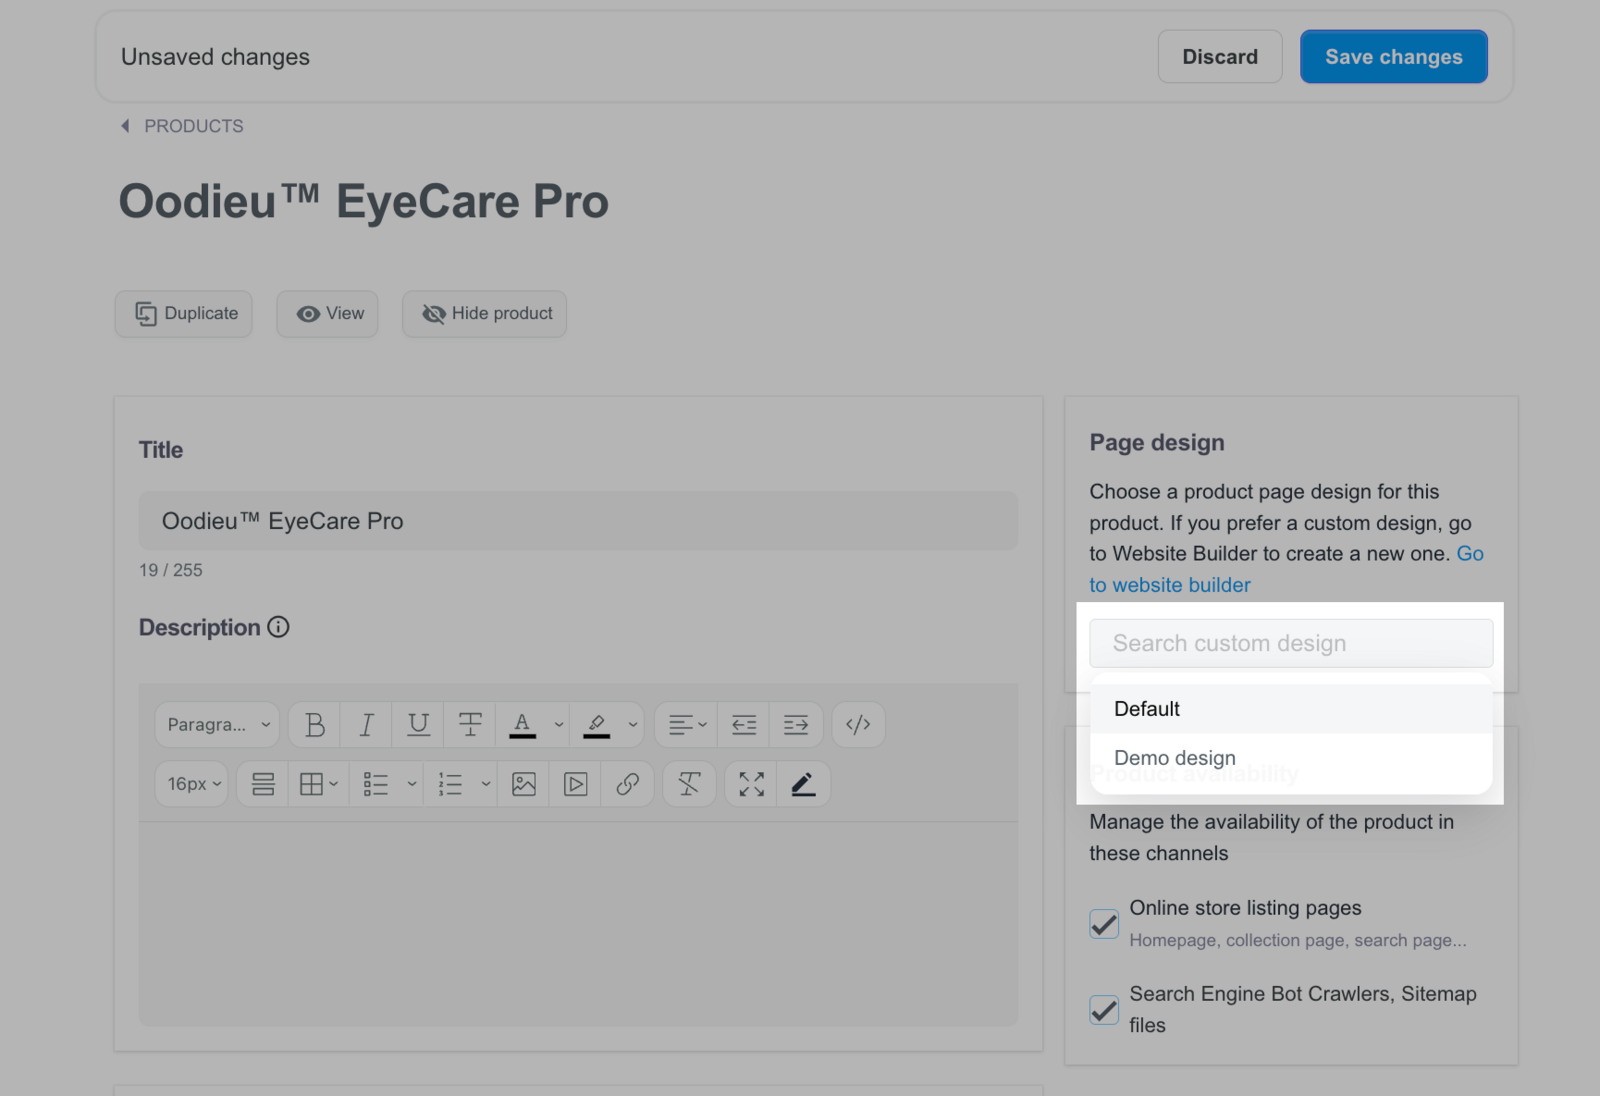Uncheck Online store listing pages
1600x1096 pixels.
point(1104,923)
